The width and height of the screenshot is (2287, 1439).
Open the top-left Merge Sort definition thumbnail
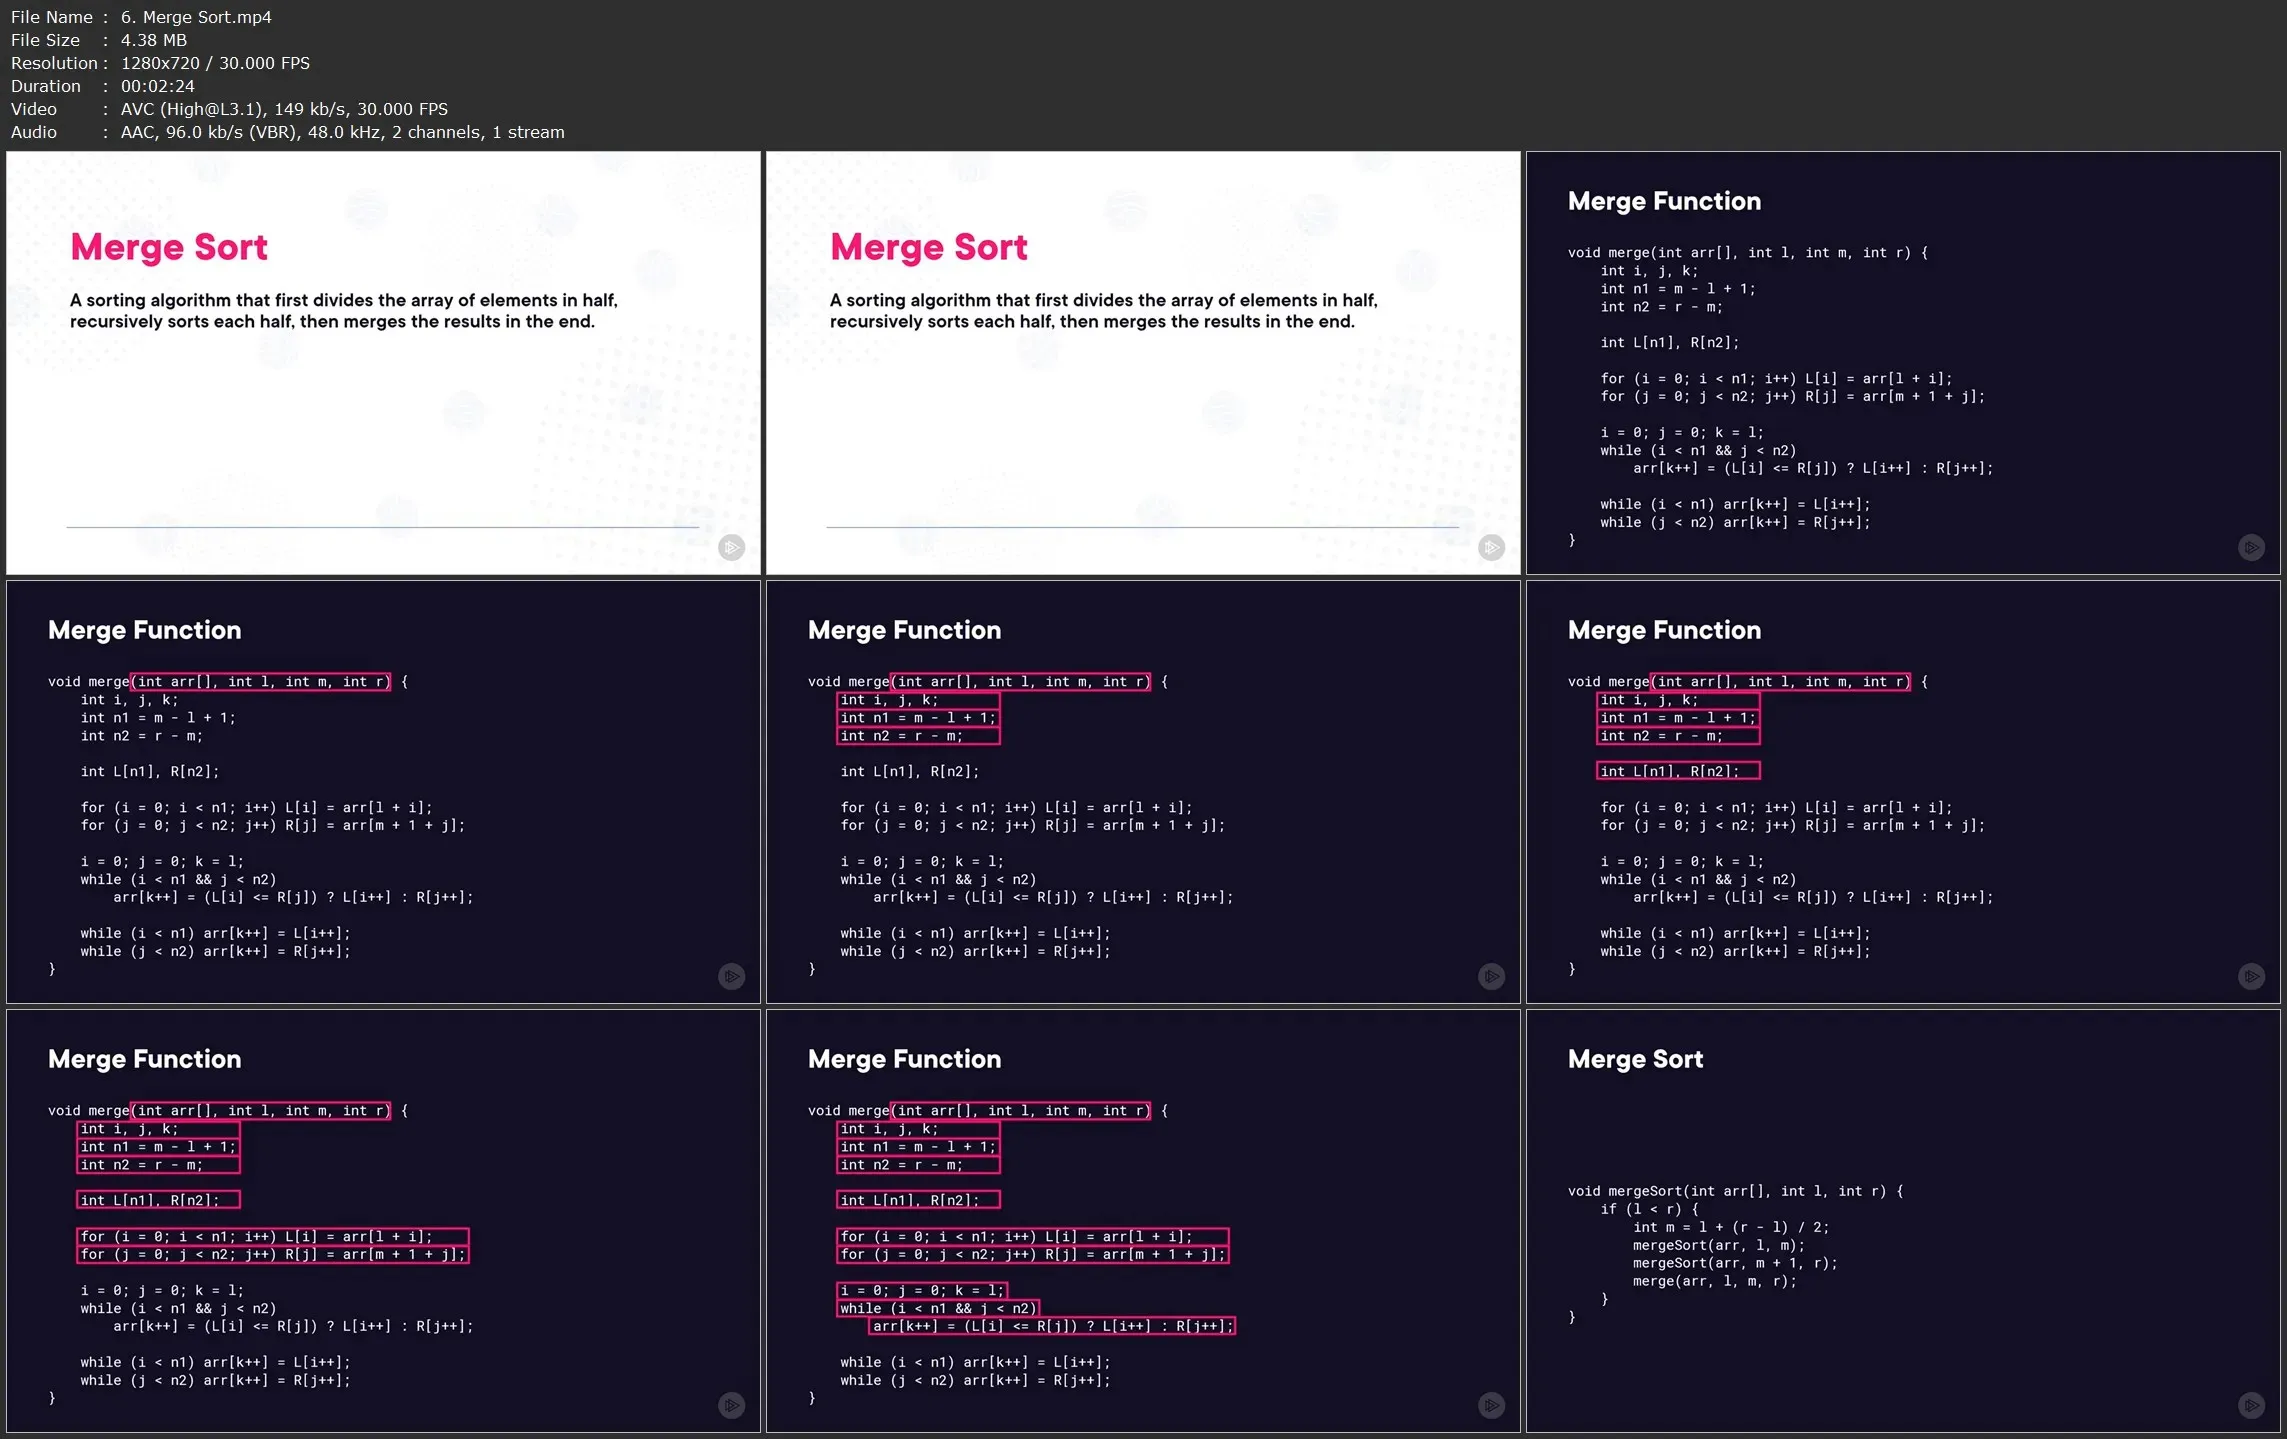[x=383, y=363]
